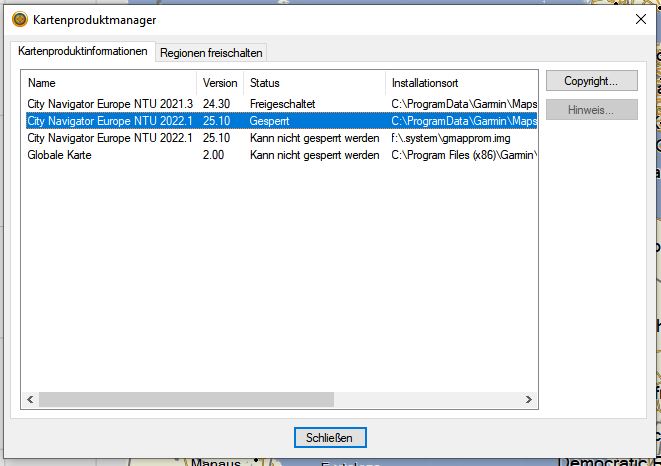661x466 pixels.
Task: Switch to the Kartenproduktinformationen tab
Action: click(x=83, y=51)
